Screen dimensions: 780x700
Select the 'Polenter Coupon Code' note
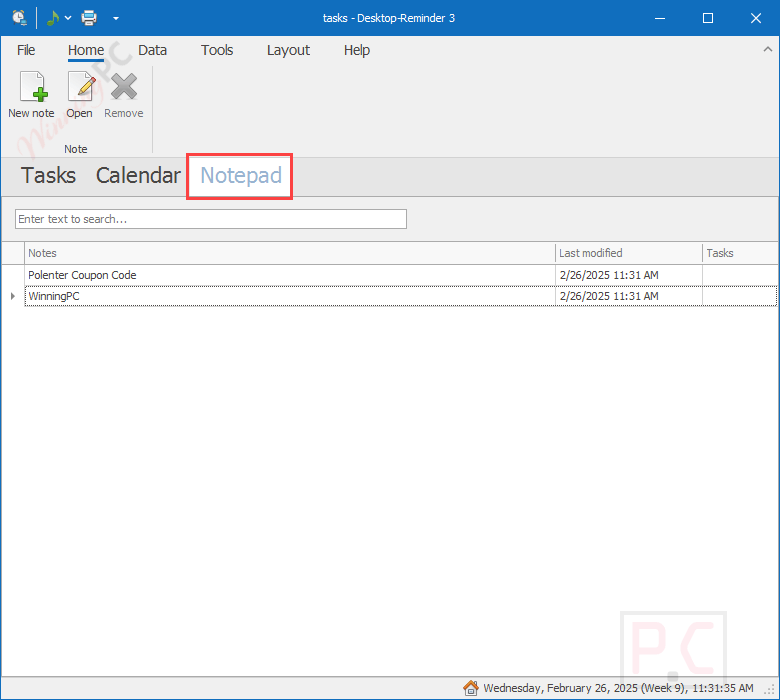[x=290, y=275]
